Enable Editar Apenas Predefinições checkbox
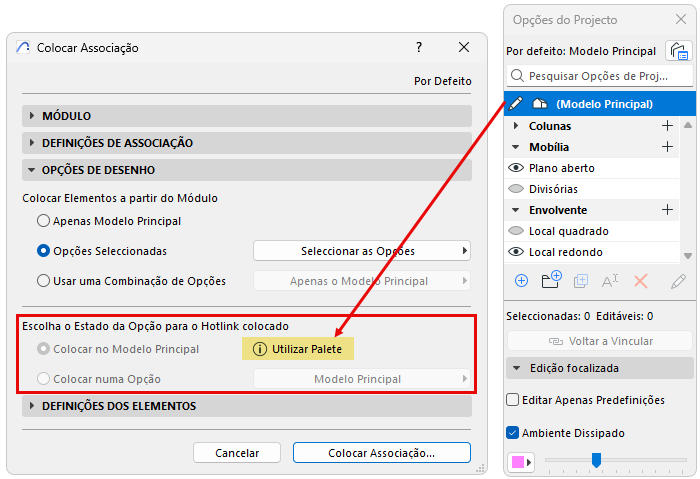Viewport: 700px width, 479px height. [x=513, y=400]
